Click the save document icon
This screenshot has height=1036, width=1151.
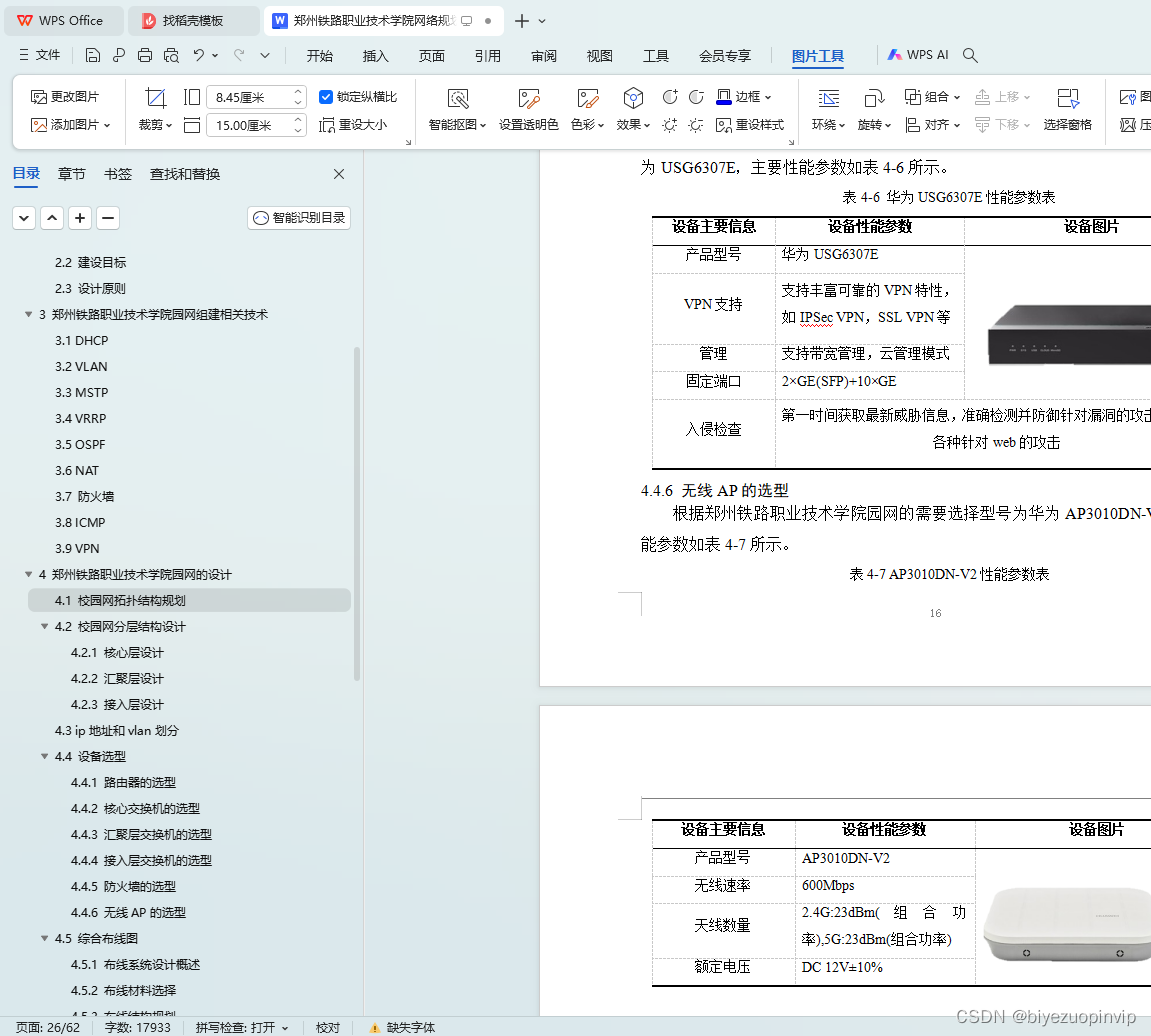(92, 55)
